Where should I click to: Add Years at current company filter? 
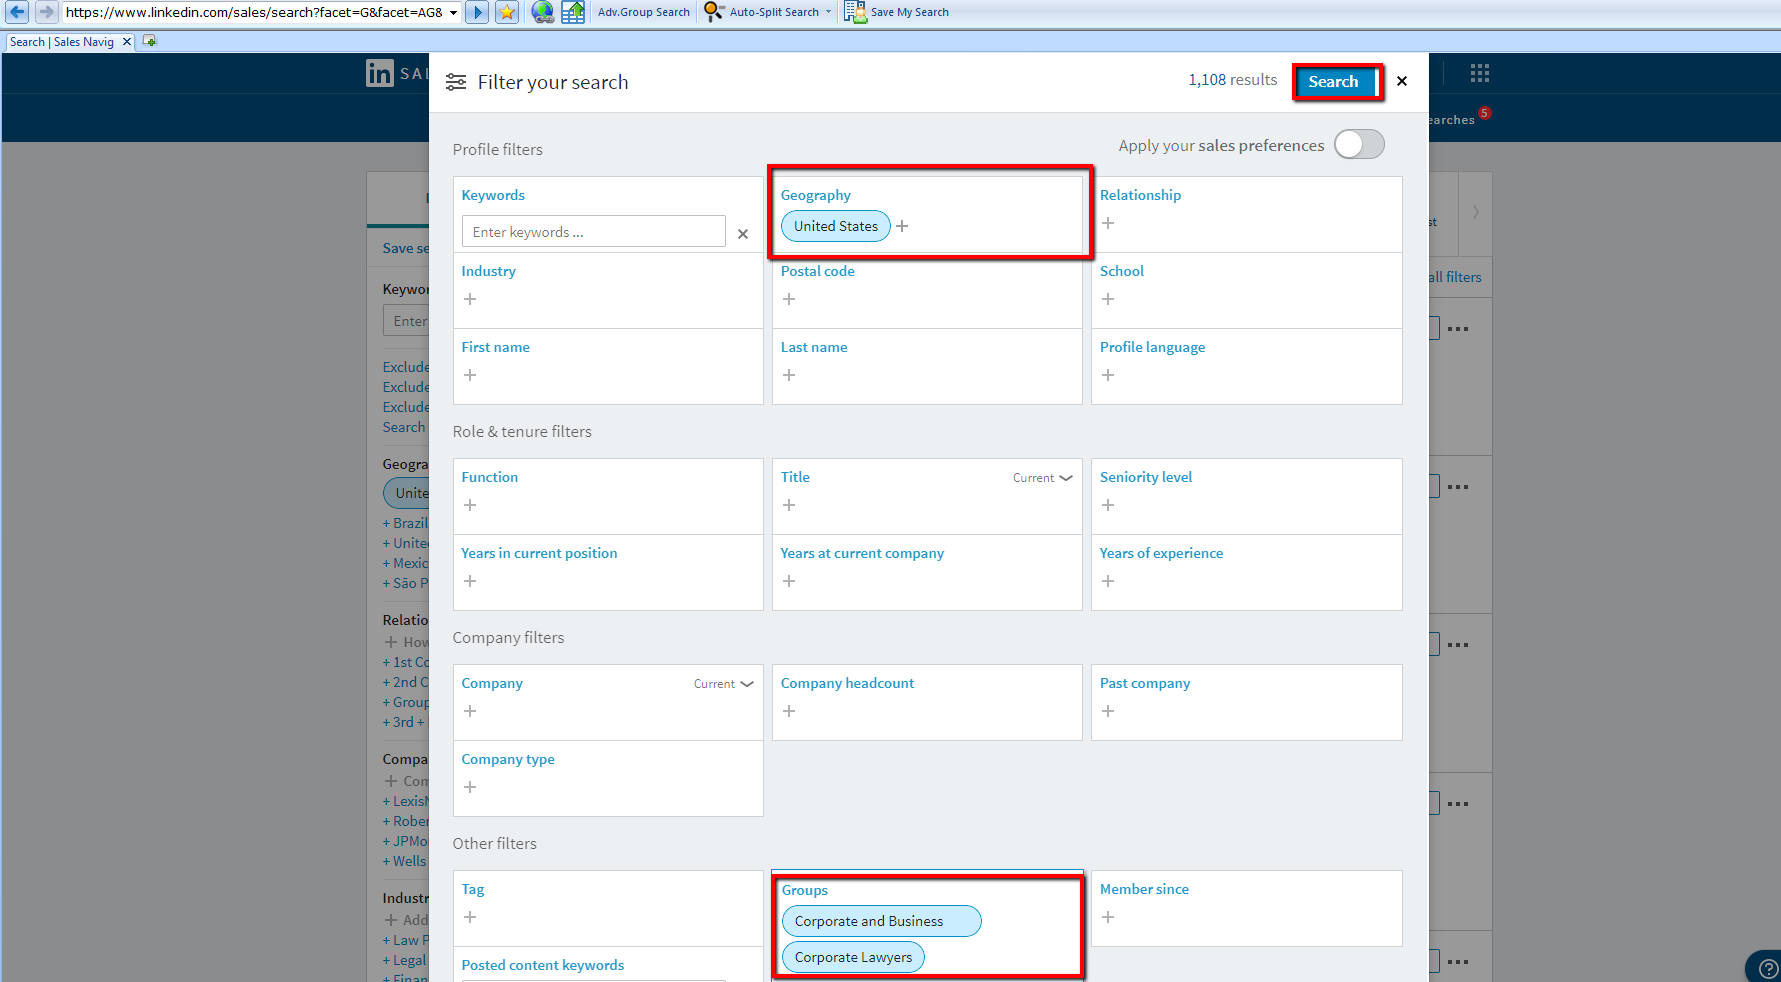(x=789, y=581)
